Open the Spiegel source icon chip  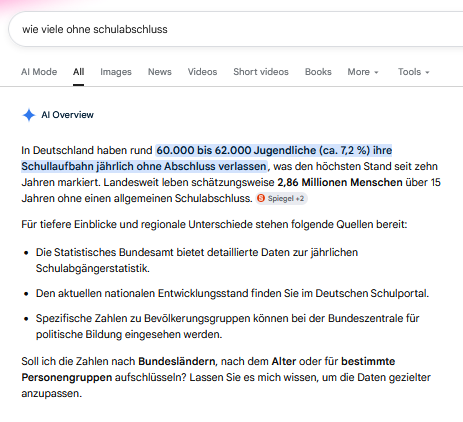click(x=261, y=198)
